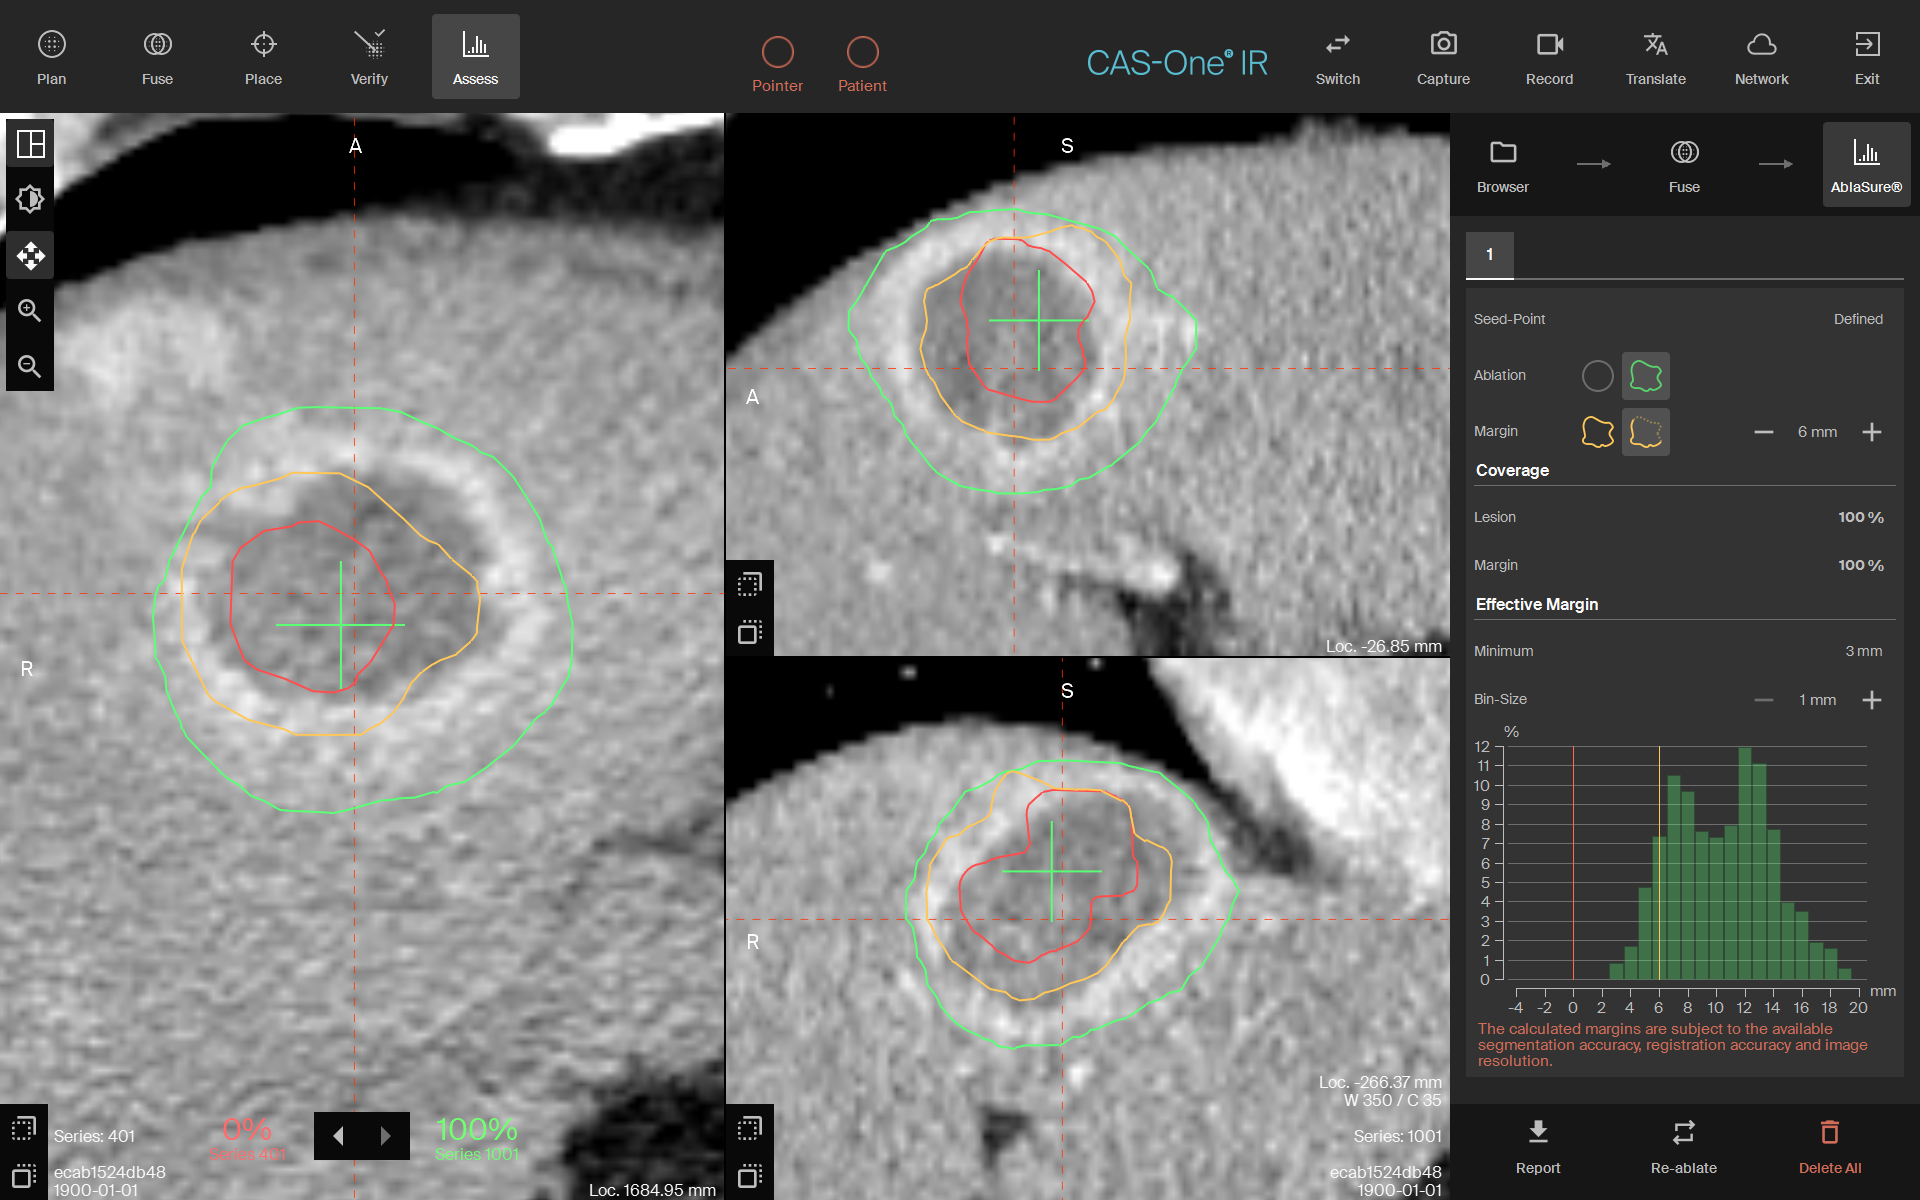Toggle dashed margin outline display

pyautogui.click(x=1645, y=432)
